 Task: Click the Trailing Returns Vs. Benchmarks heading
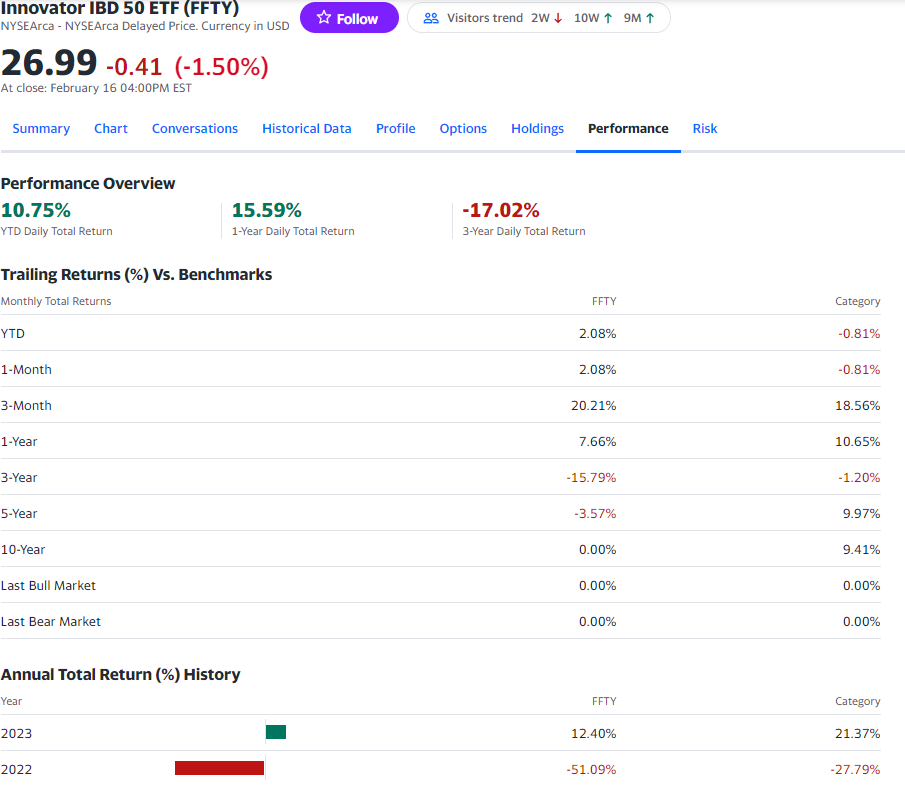[136, 274]
